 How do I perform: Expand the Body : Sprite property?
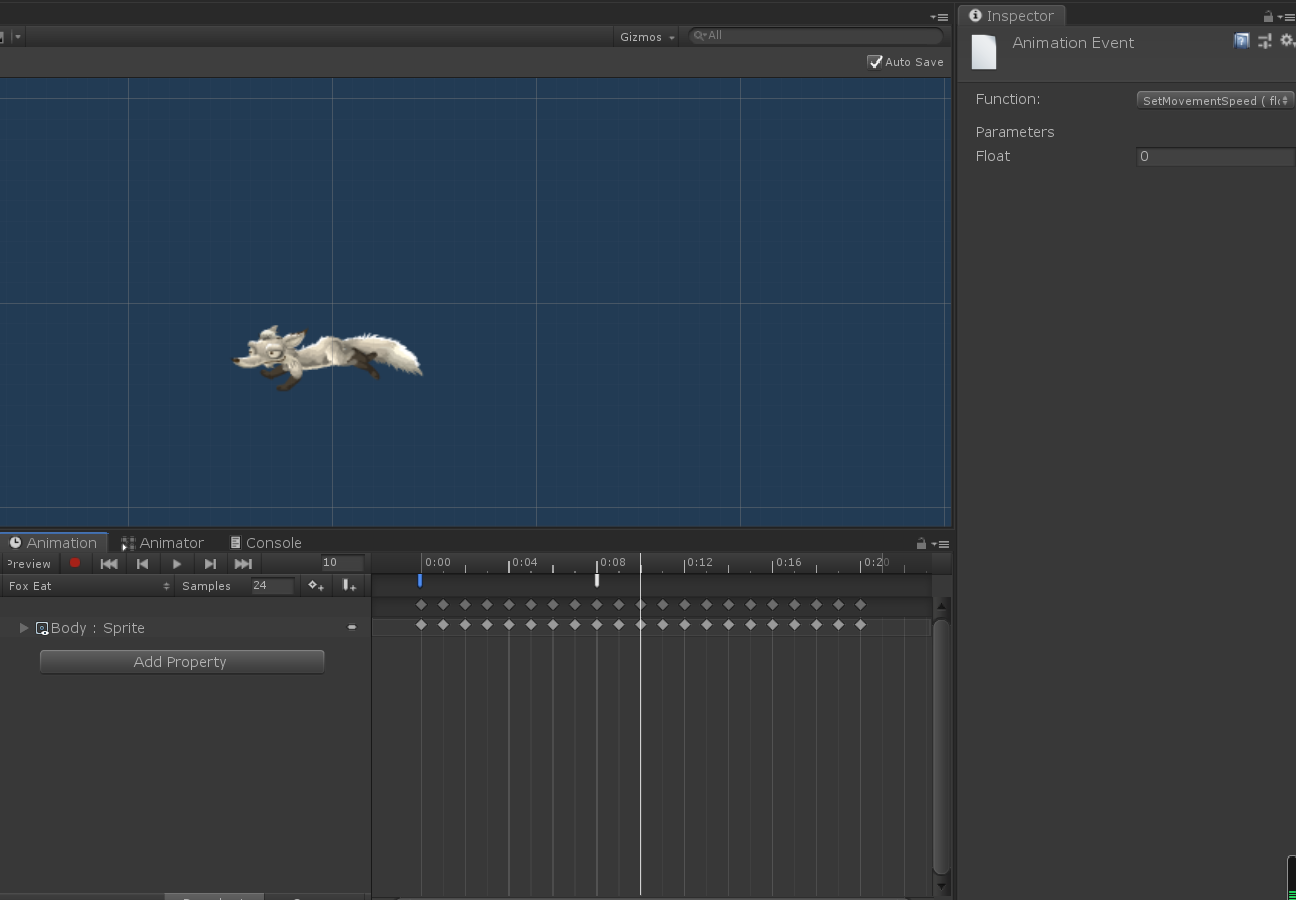coord(24,628)
